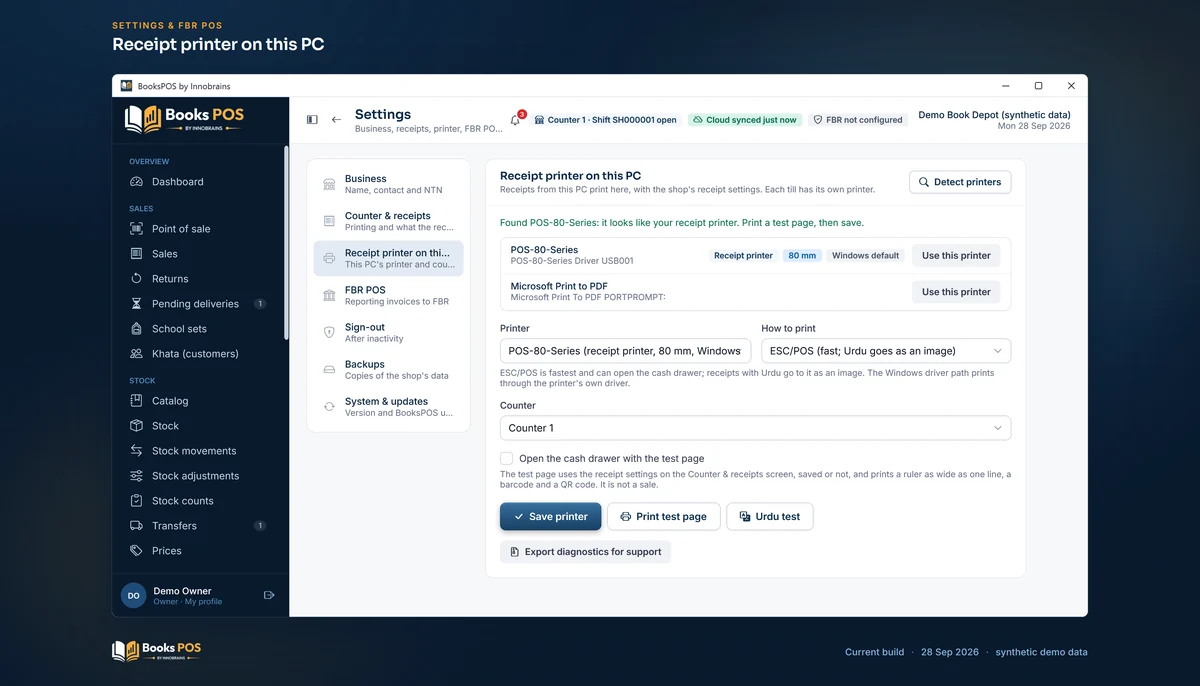Toggle the sidebar collapse icon
This screenshot has width=1200, height=686.
[312, 120]
